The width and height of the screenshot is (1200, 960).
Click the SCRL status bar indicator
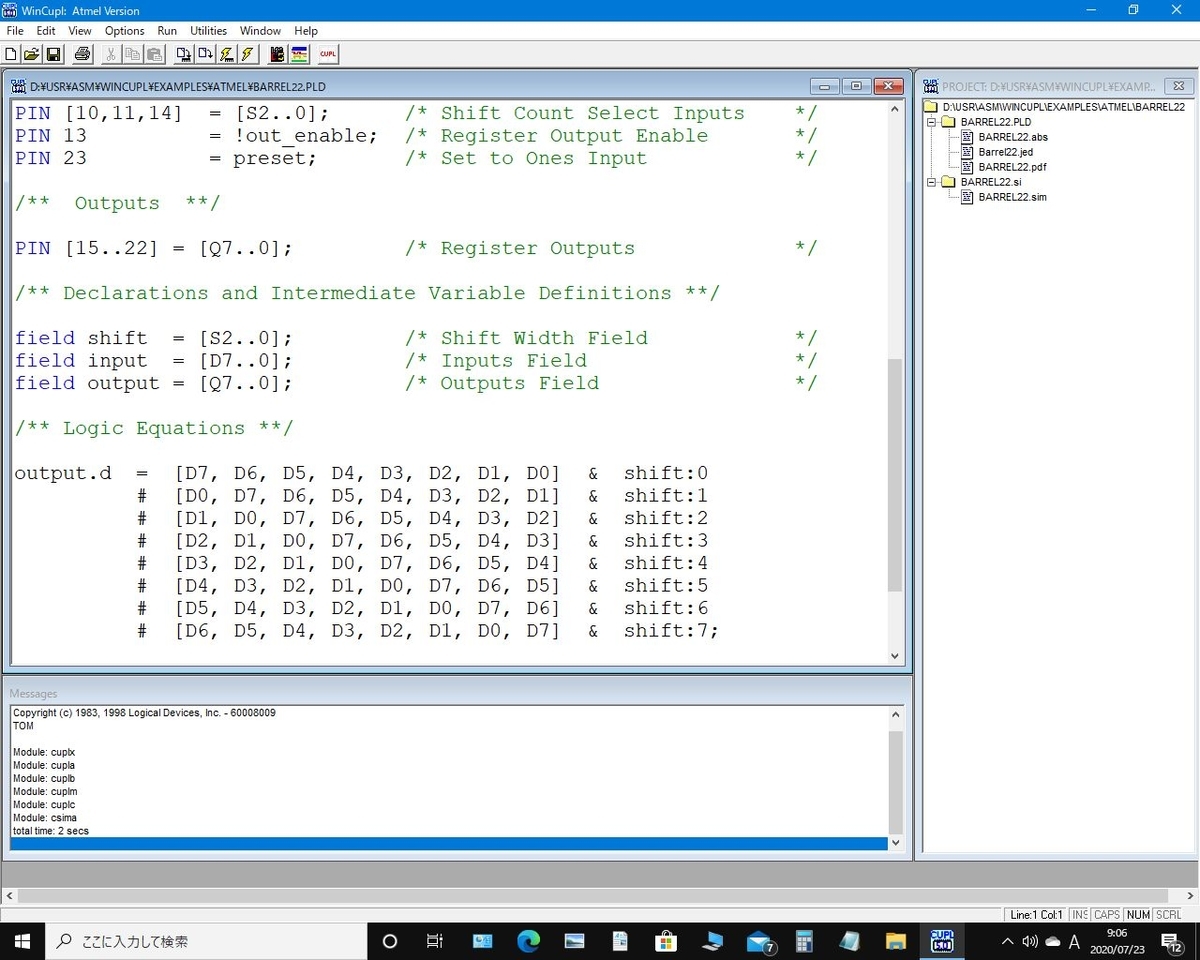click(x=1169, y=915)
